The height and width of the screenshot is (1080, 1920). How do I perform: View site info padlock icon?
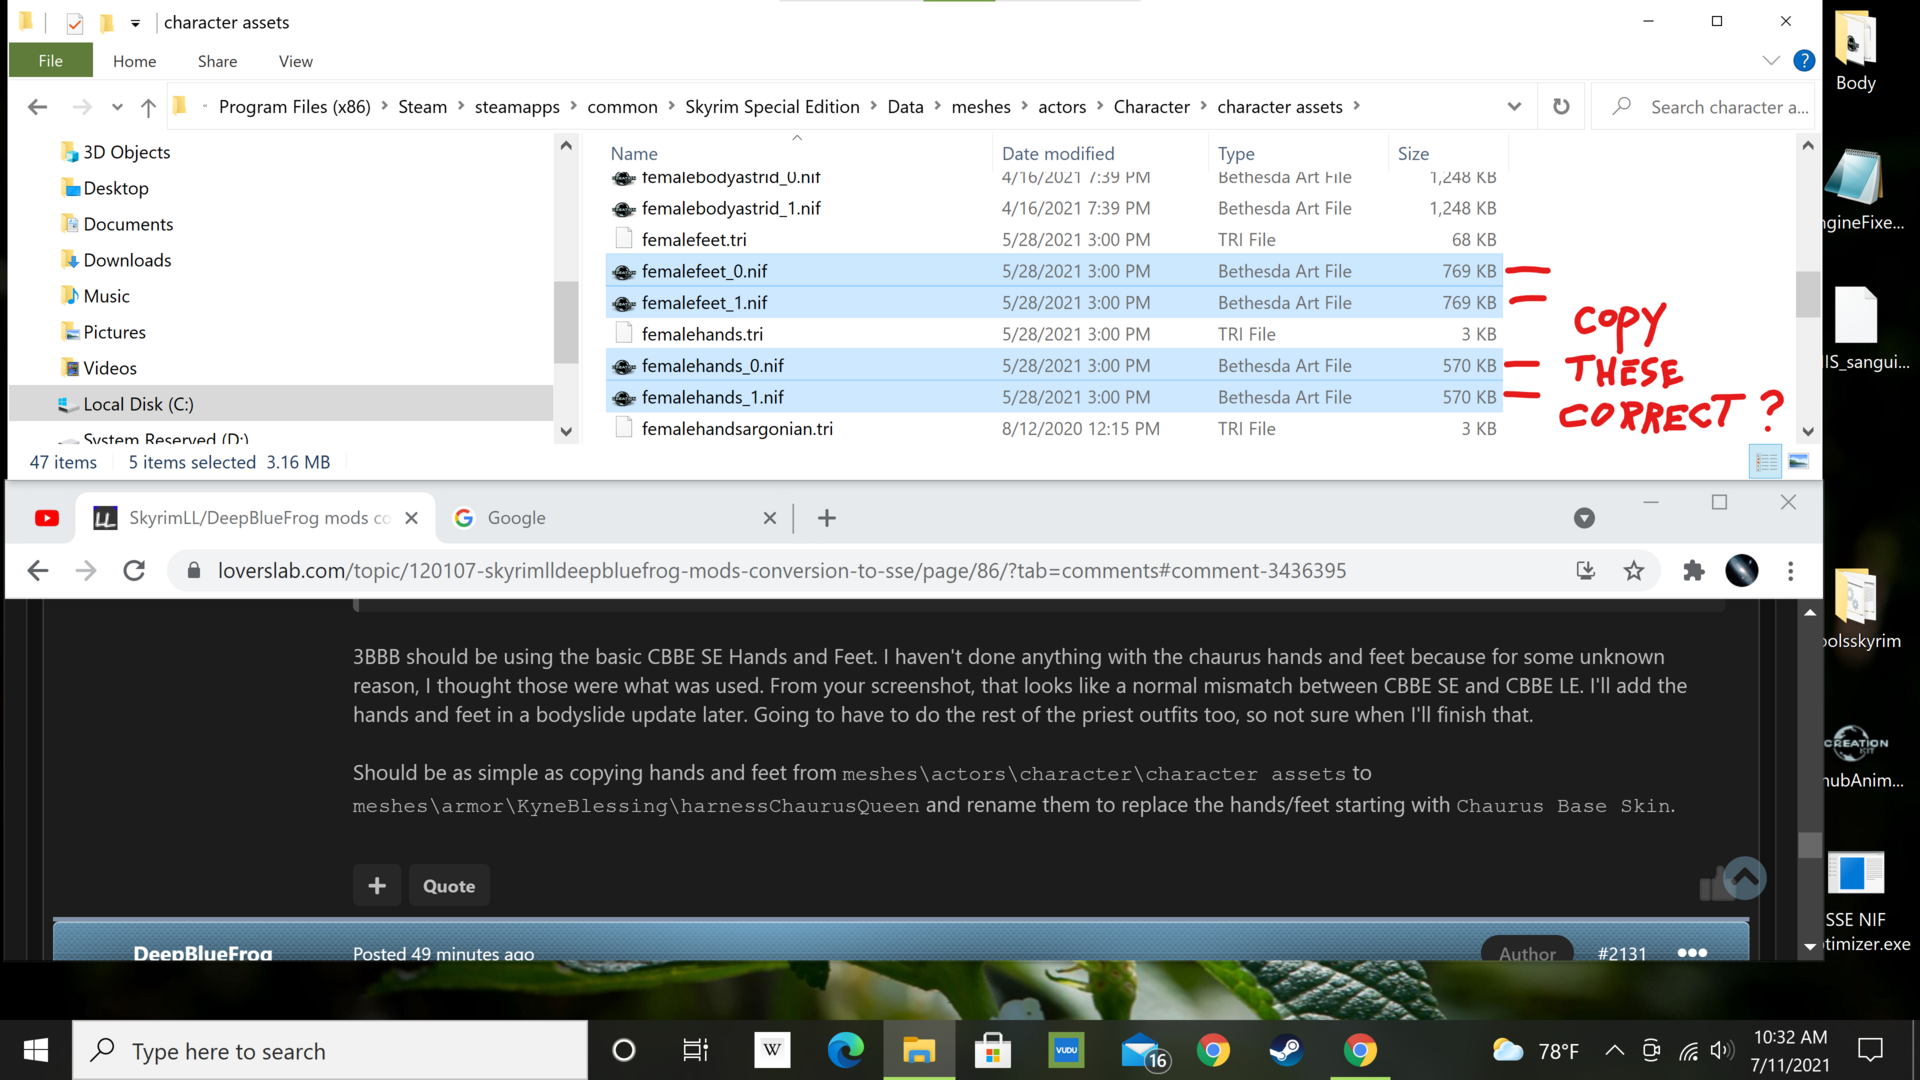tap(194, 571)
